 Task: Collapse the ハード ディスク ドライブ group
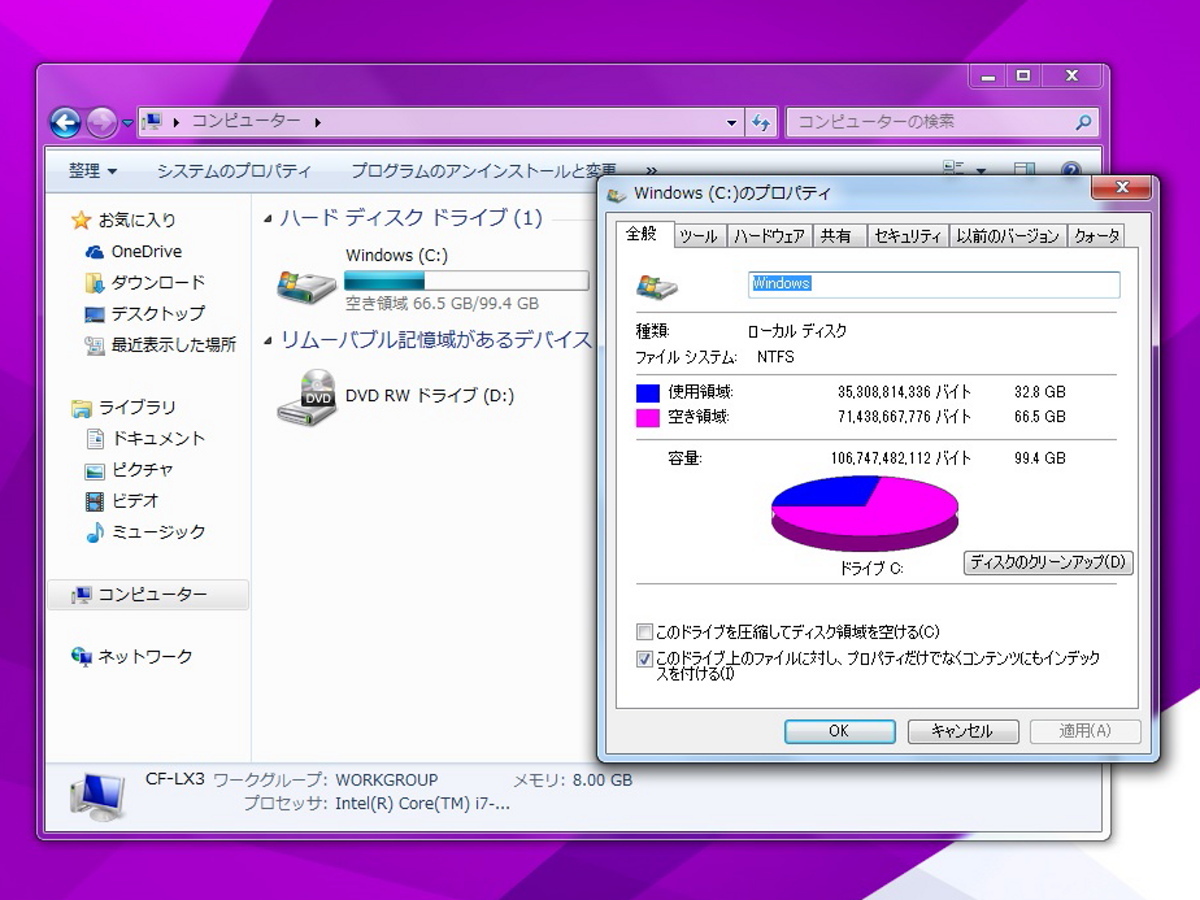point(268,218)
